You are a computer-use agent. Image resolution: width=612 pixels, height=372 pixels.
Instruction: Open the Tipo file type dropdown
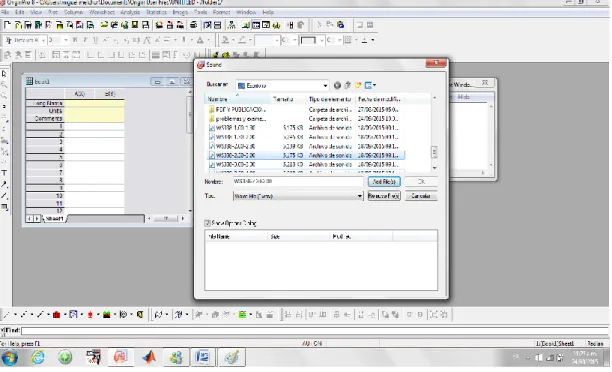(359, 196)
